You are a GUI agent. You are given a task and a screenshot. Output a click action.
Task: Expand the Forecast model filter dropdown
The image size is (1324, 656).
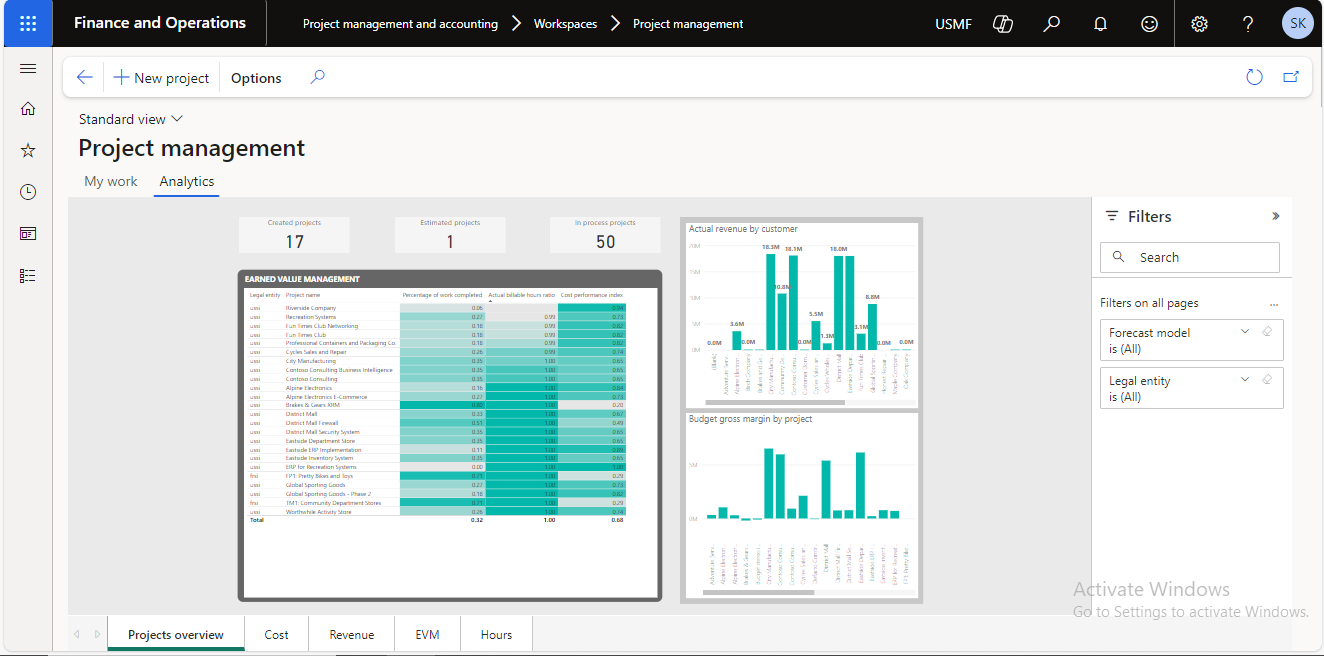[x=1245, y=332]
